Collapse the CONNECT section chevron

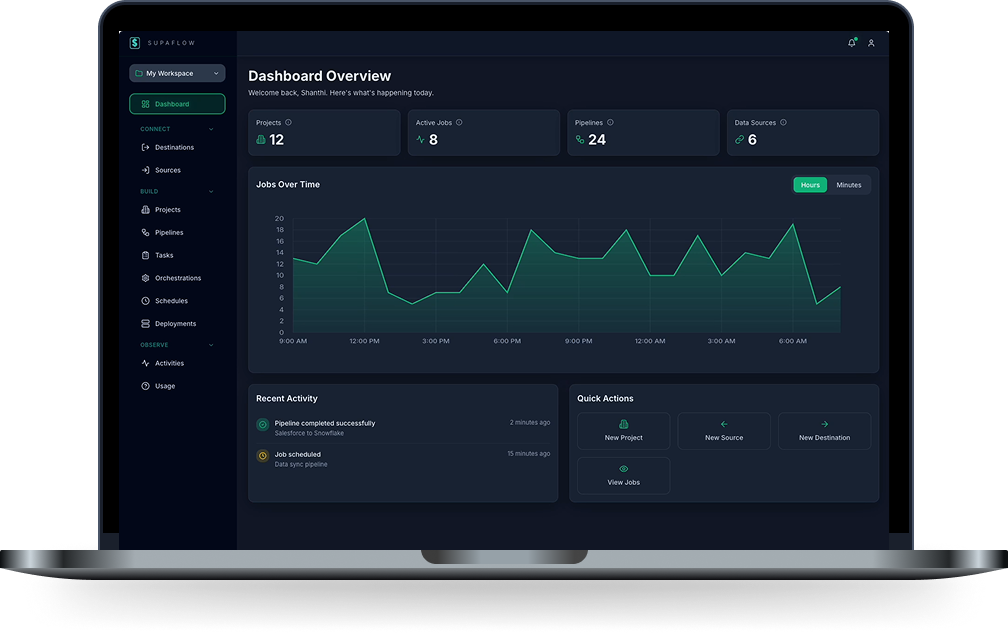click(211, 129)
